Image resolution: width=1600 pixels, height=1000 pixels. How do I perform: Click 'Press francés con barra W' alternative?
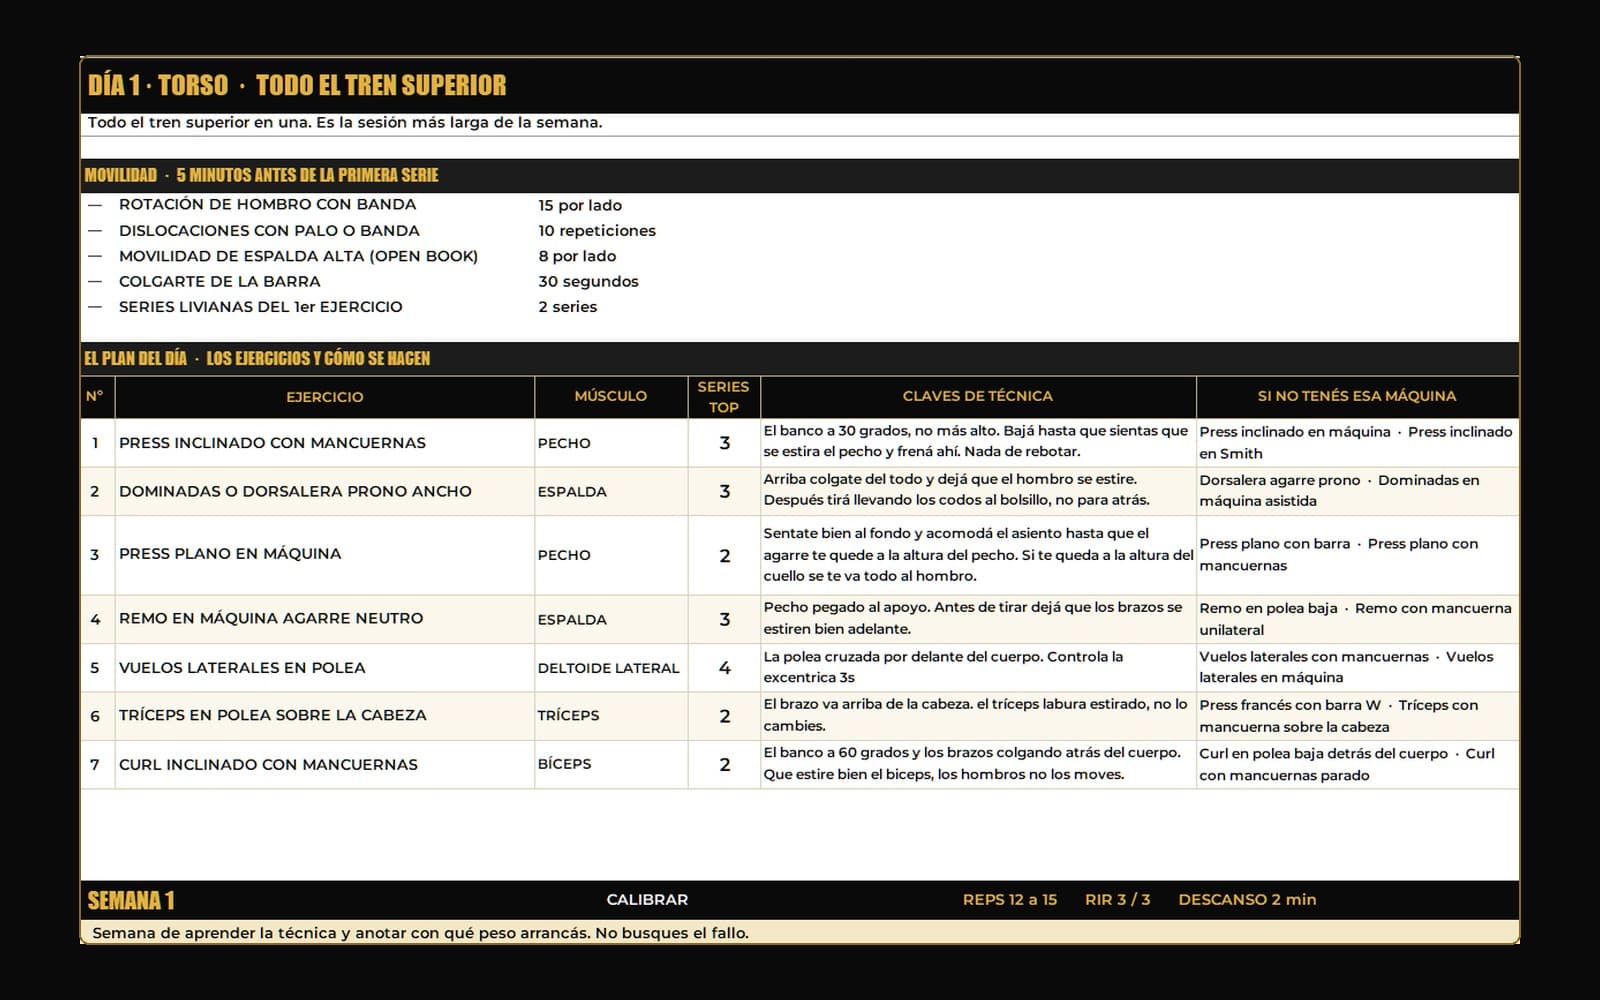coord(1357,716)
